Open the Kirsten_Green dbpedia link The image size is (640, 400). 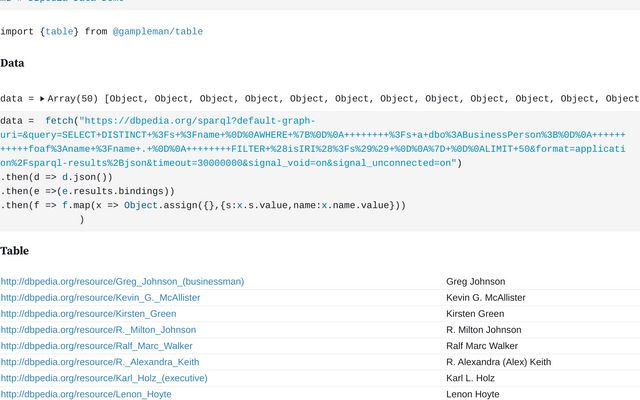coord(89,314)
